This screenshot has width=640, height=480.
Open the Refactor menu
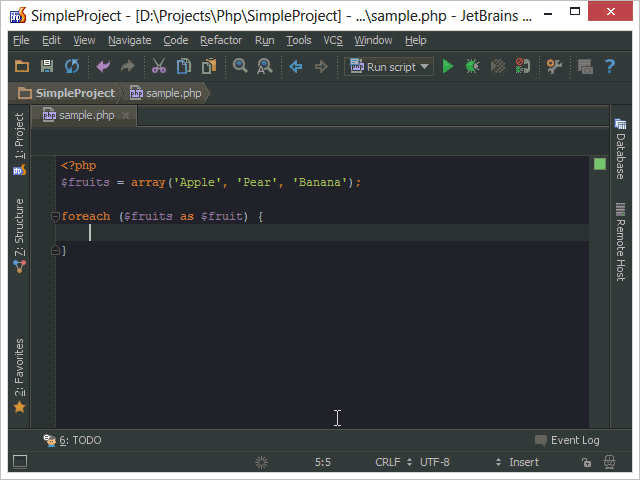(x=220, y=40)
